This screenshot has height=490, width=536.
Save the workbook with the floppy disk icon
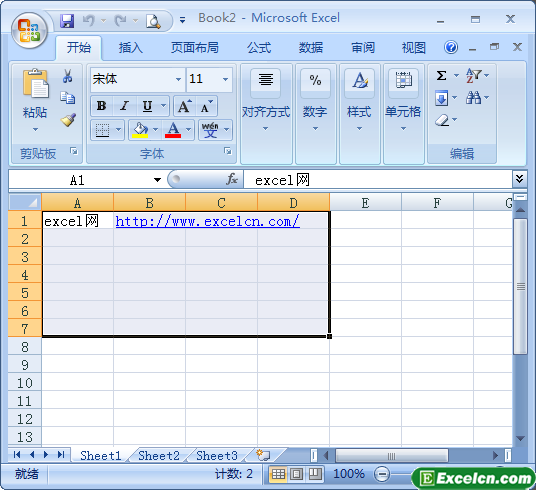coord(67,21)
